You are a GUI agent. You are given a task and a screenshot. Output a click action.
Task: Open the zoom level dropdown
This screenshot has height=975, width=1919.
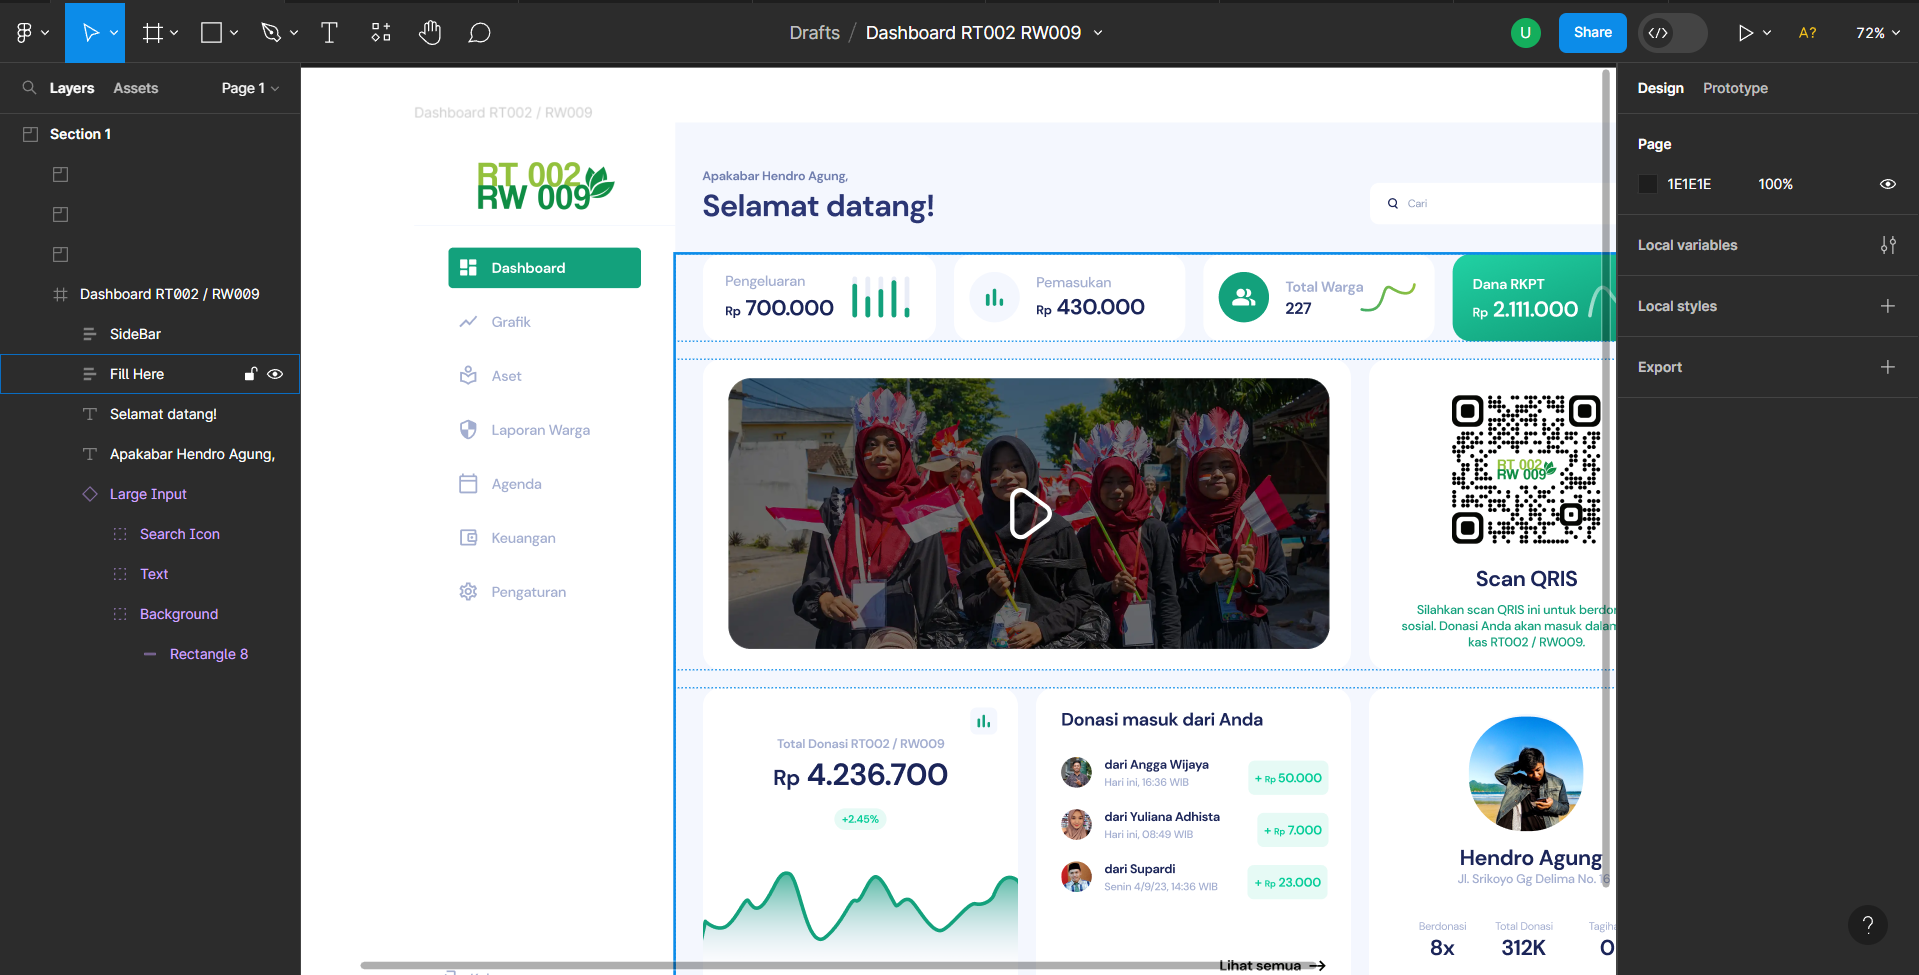point(1877,33)
